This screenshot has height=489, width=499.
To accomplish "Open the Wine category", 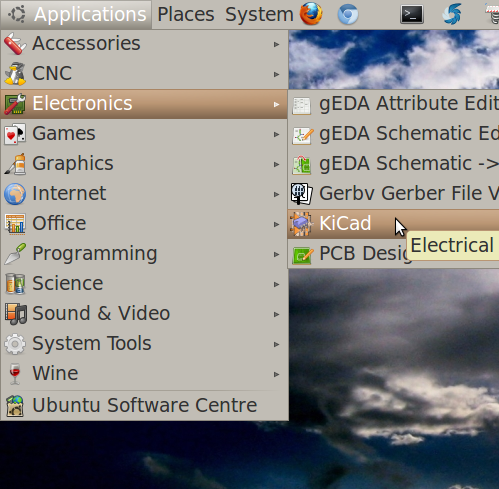I will 144,373.
